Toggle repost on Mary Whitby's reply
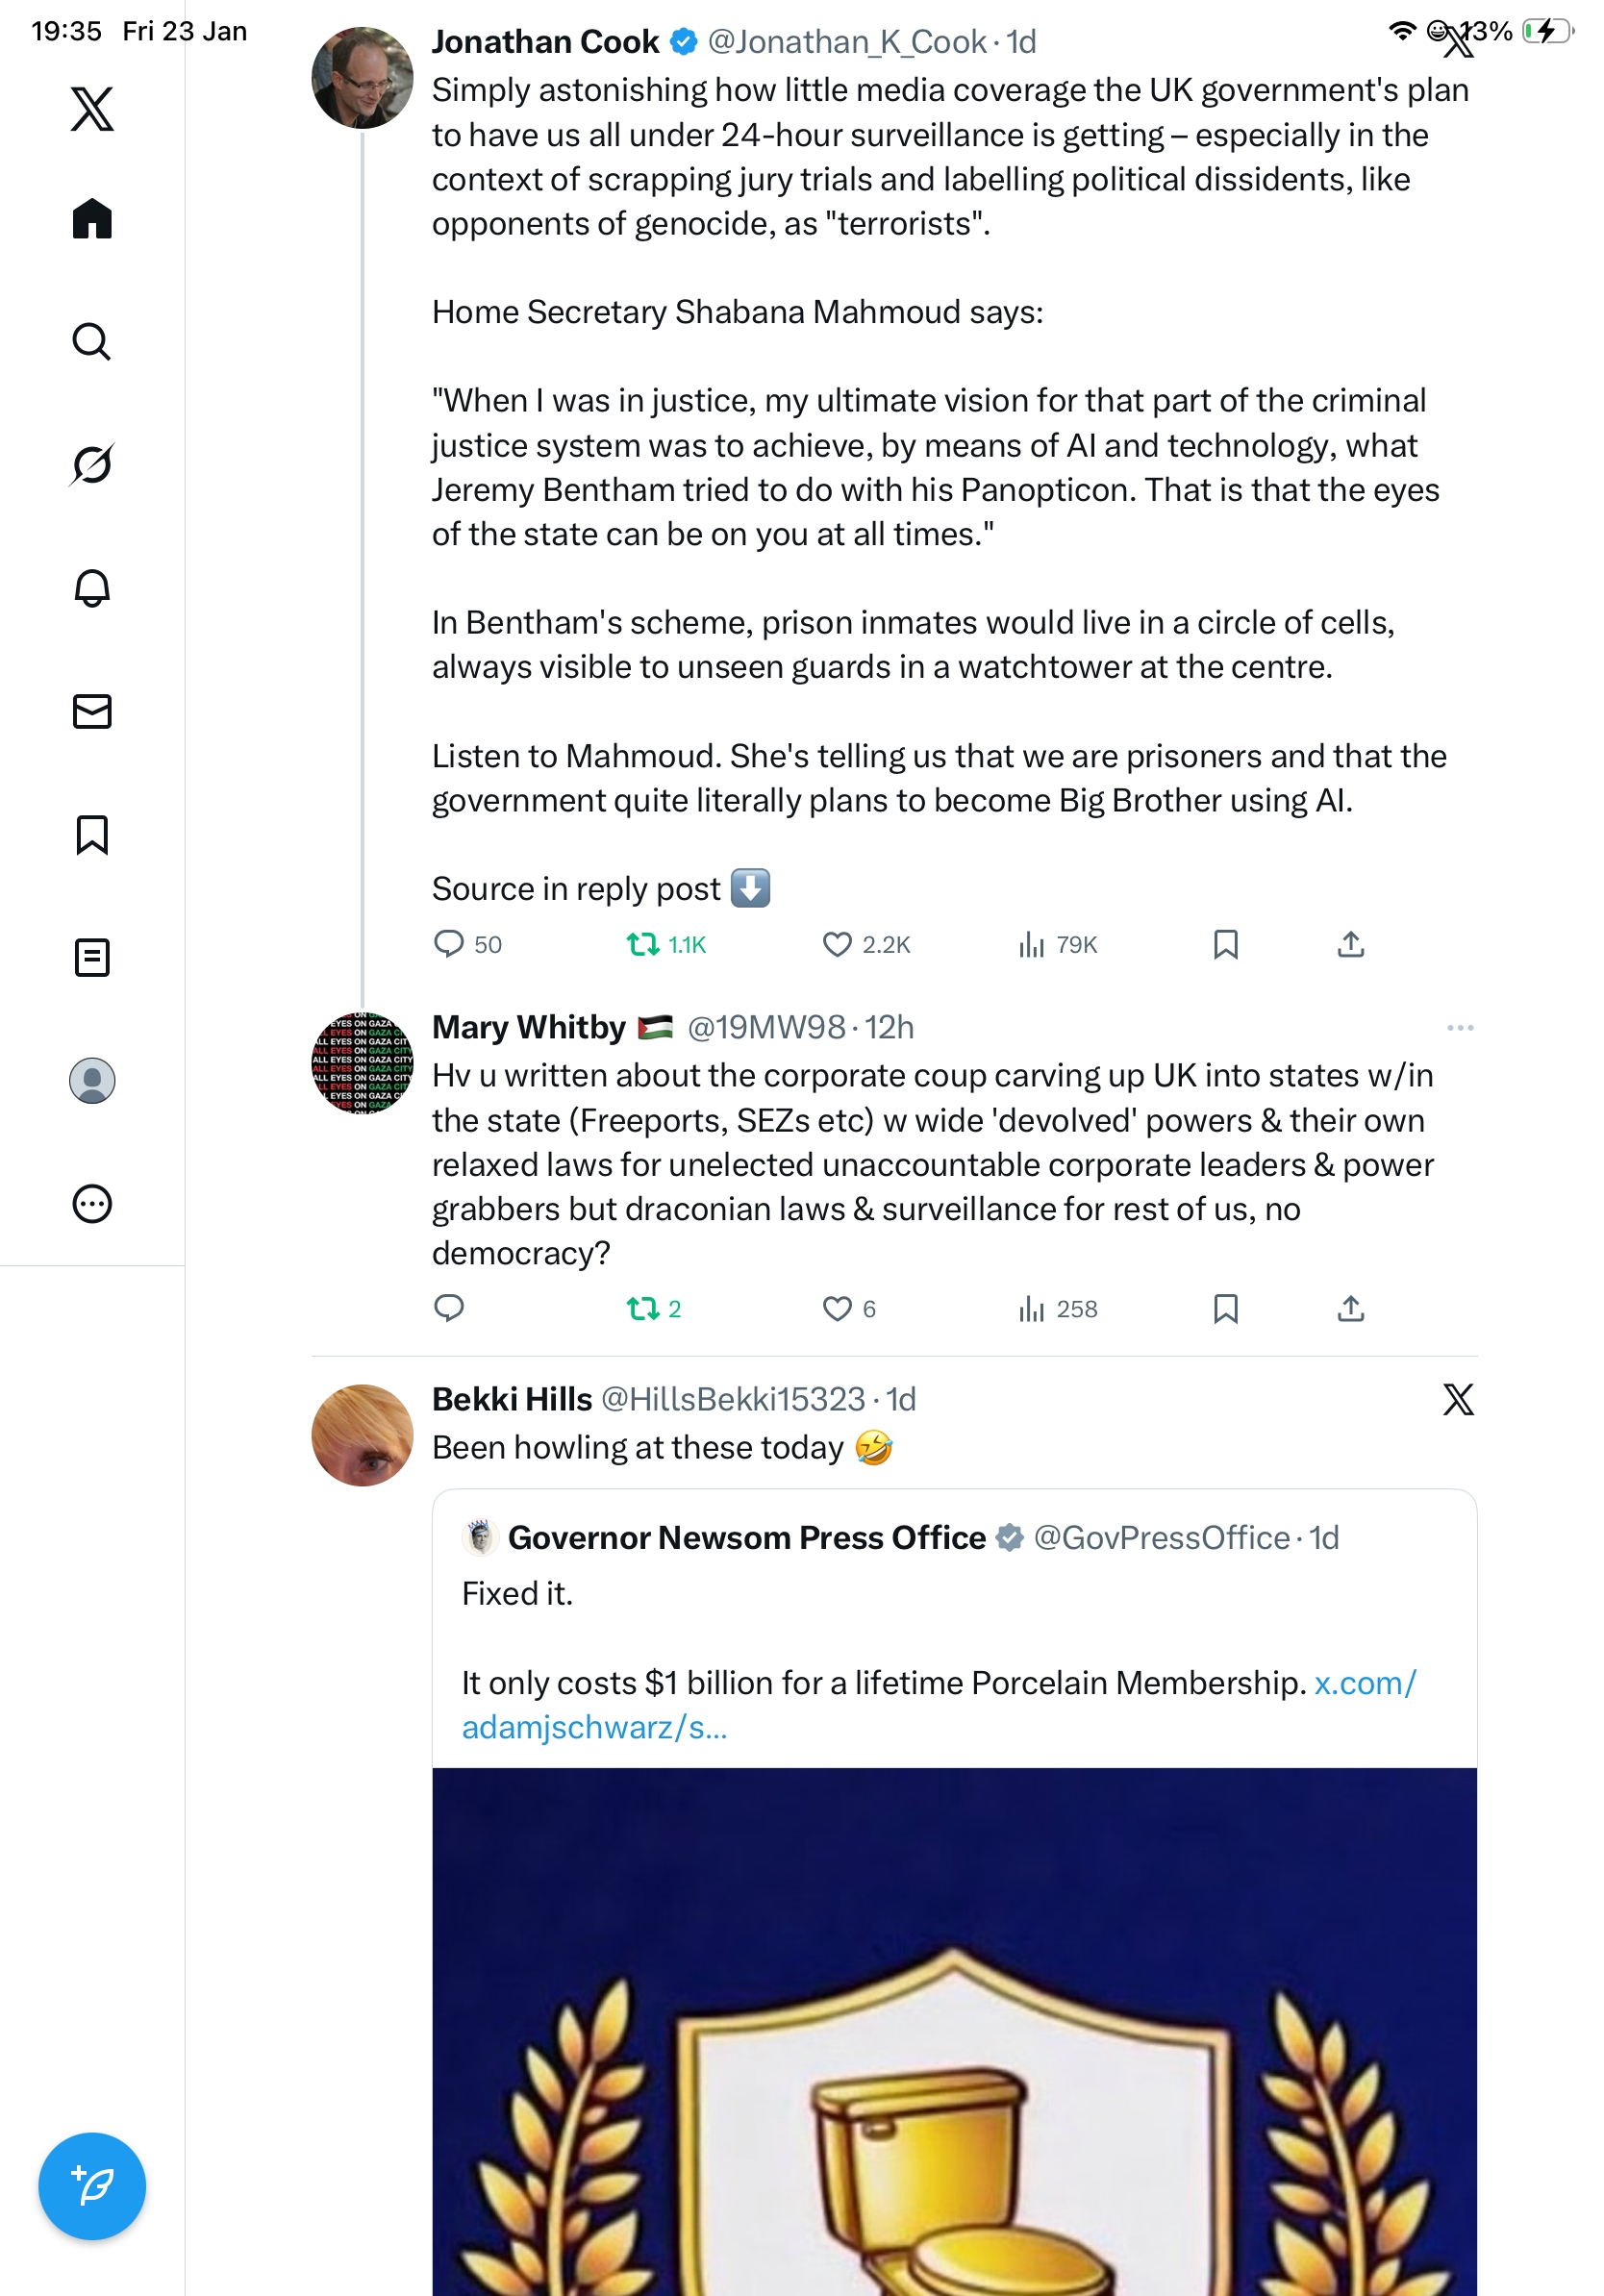Image resolution: width=1604 pixels, height=2296 pixels. pos(642,1309)
